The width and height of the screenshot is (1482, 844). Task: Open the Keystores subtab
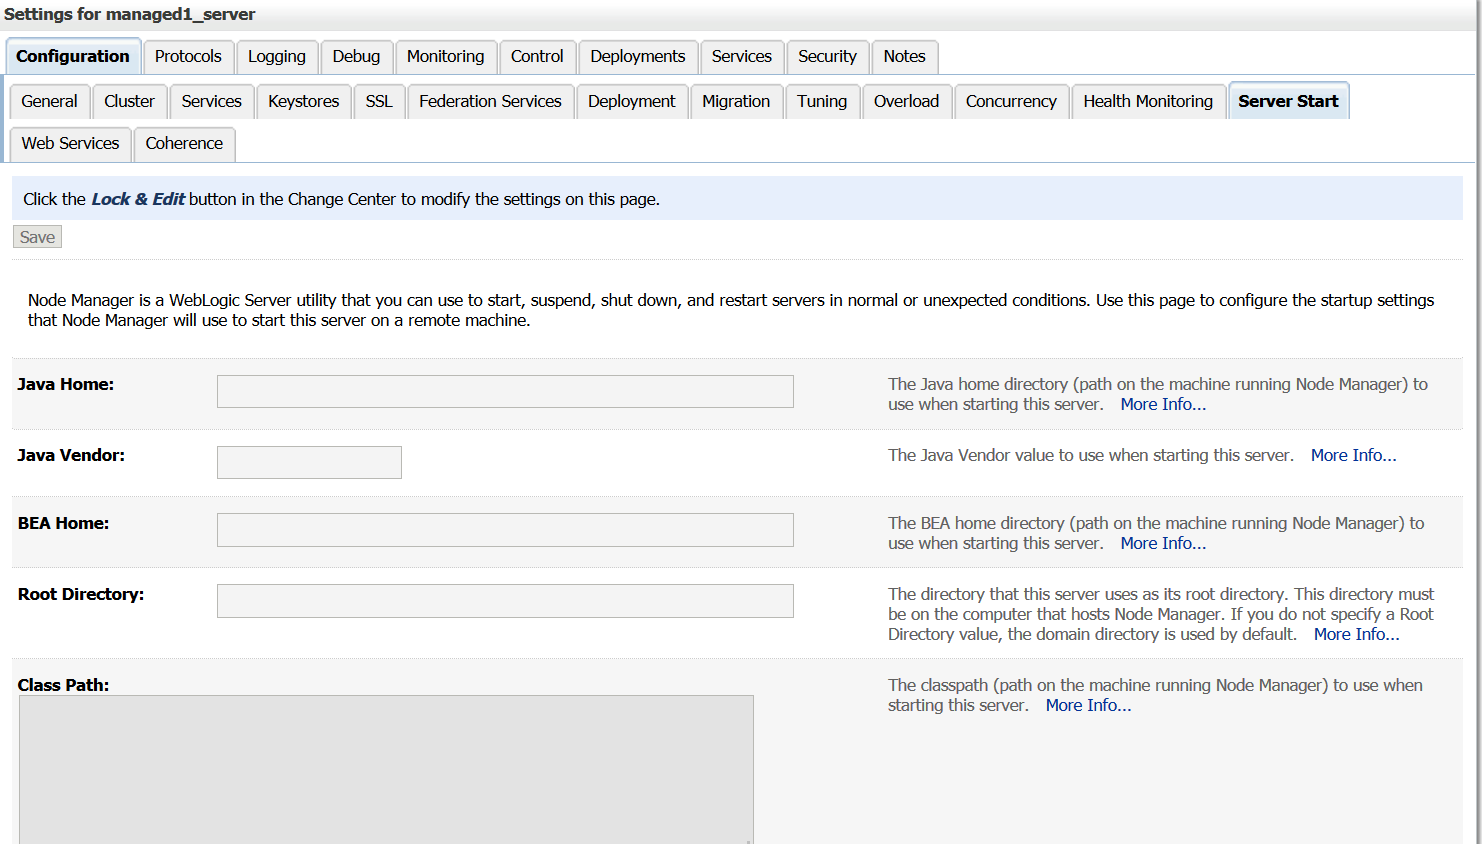tap(304, 102)
